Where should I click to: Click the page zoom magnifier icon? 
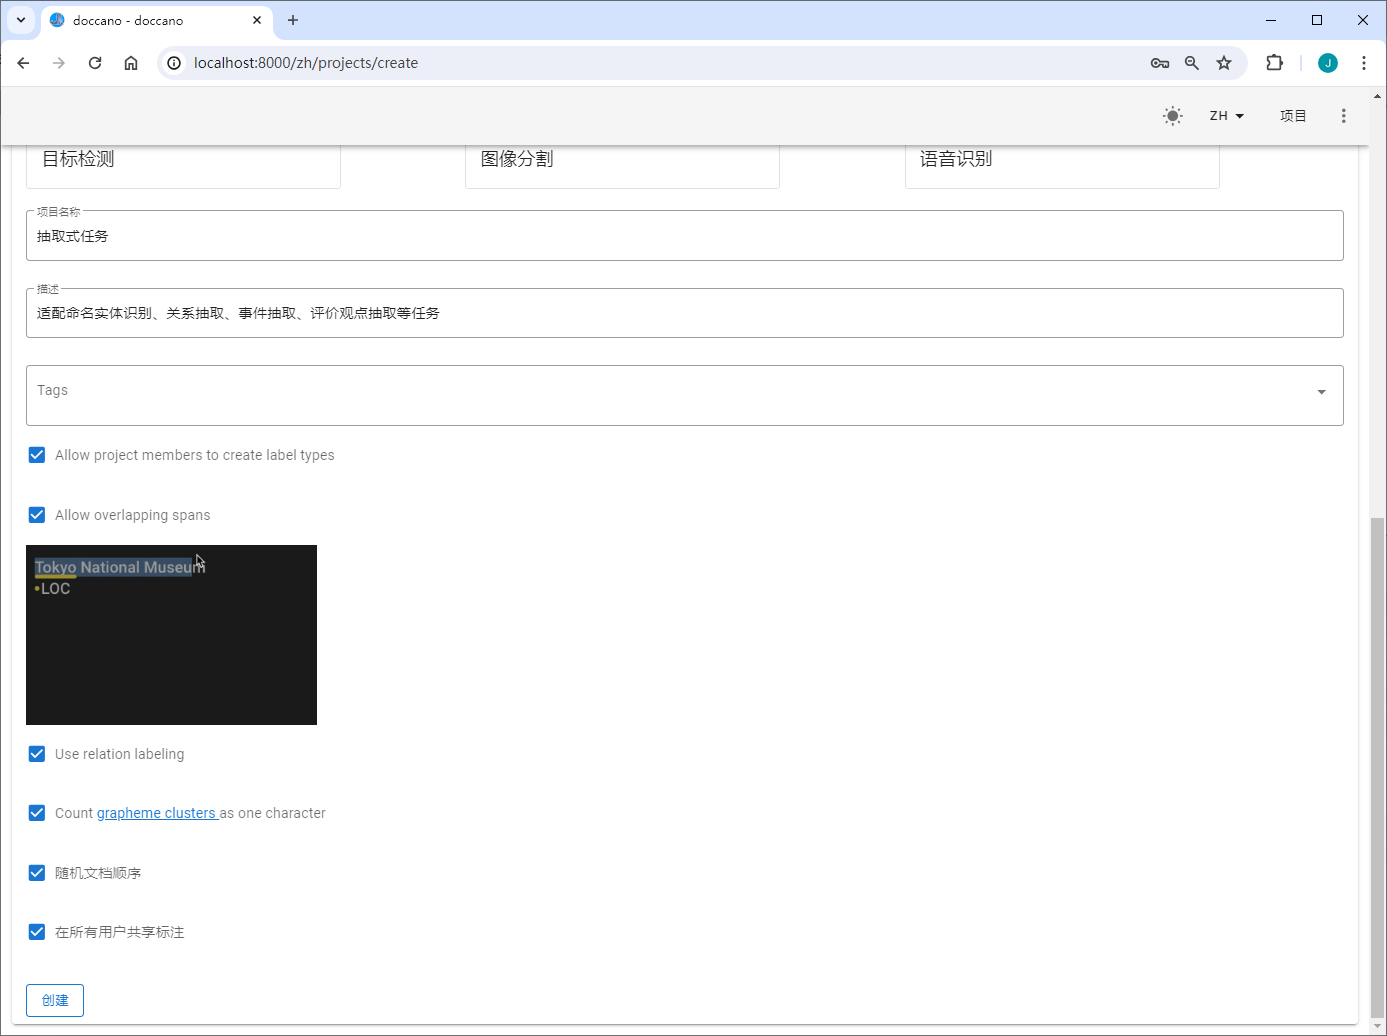[x=1191, y=62]
